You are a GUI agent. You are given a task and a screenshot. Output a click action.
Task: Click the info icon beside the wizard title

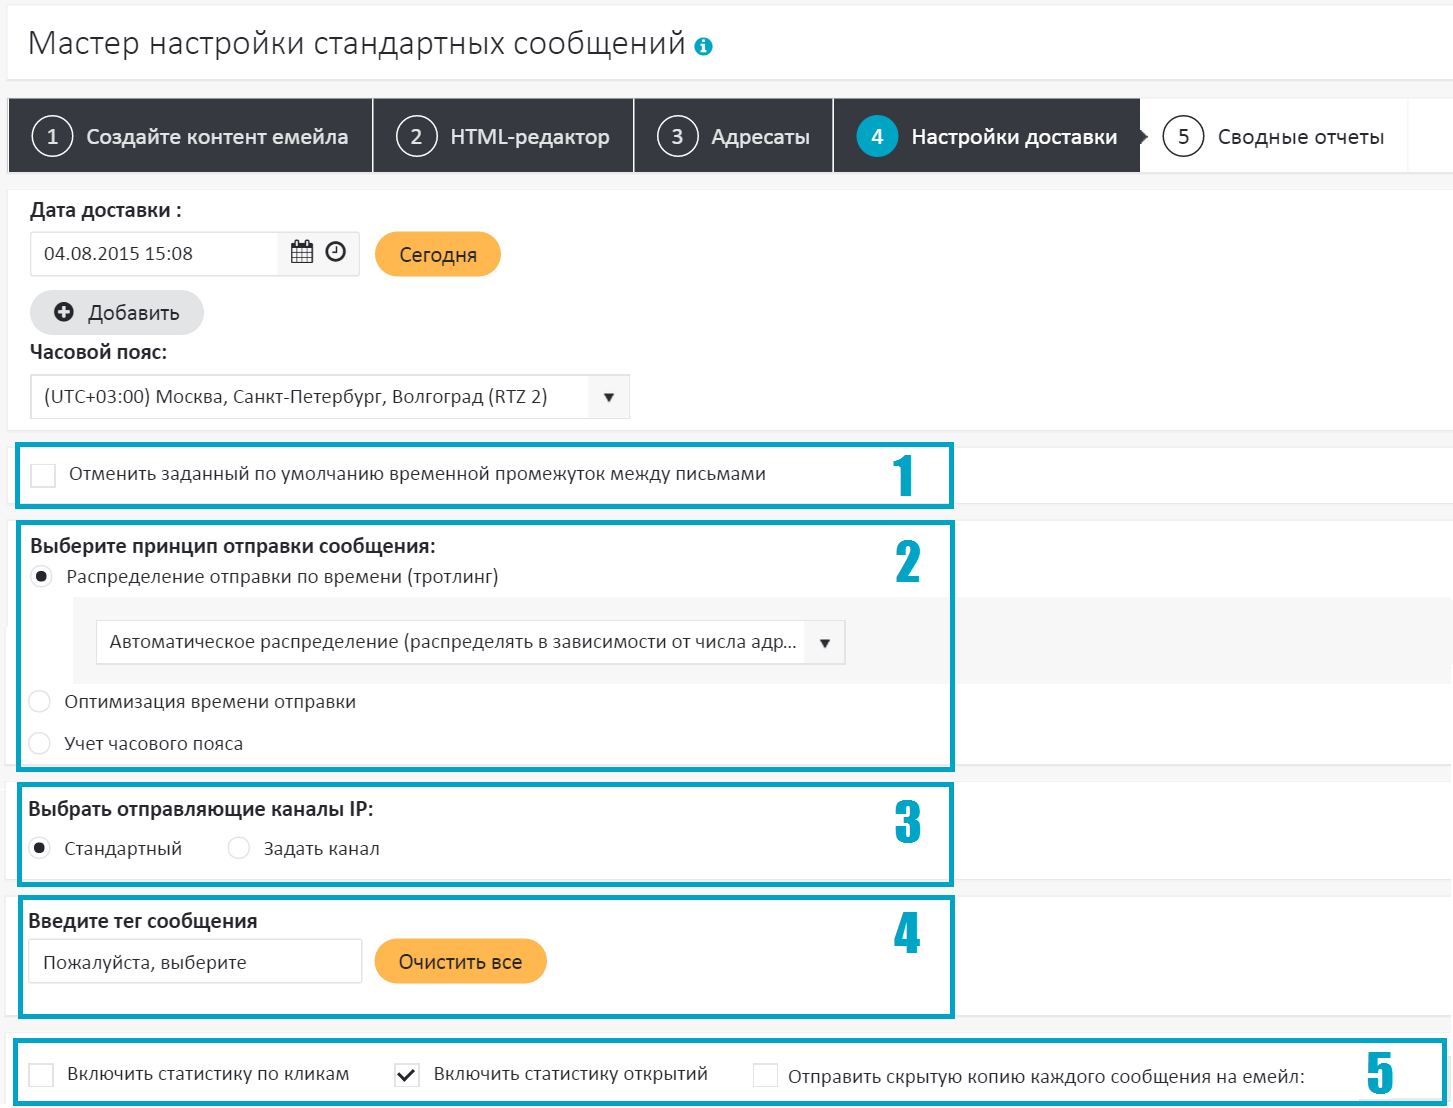pos(704,47)
